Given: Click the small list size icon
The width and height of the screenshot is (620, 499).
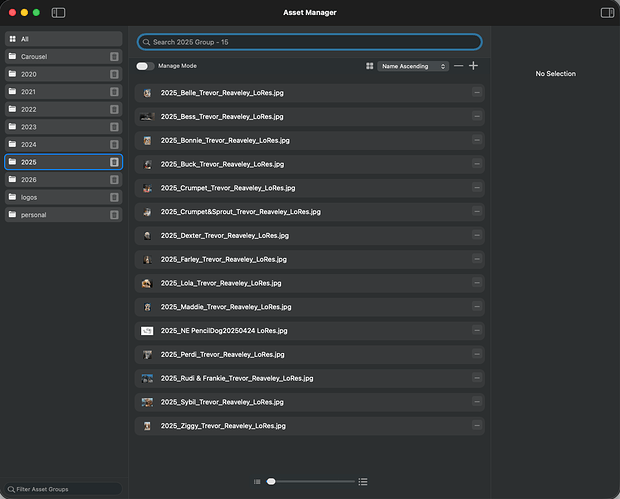Looking at the screenshot, I should click(257, 481).
